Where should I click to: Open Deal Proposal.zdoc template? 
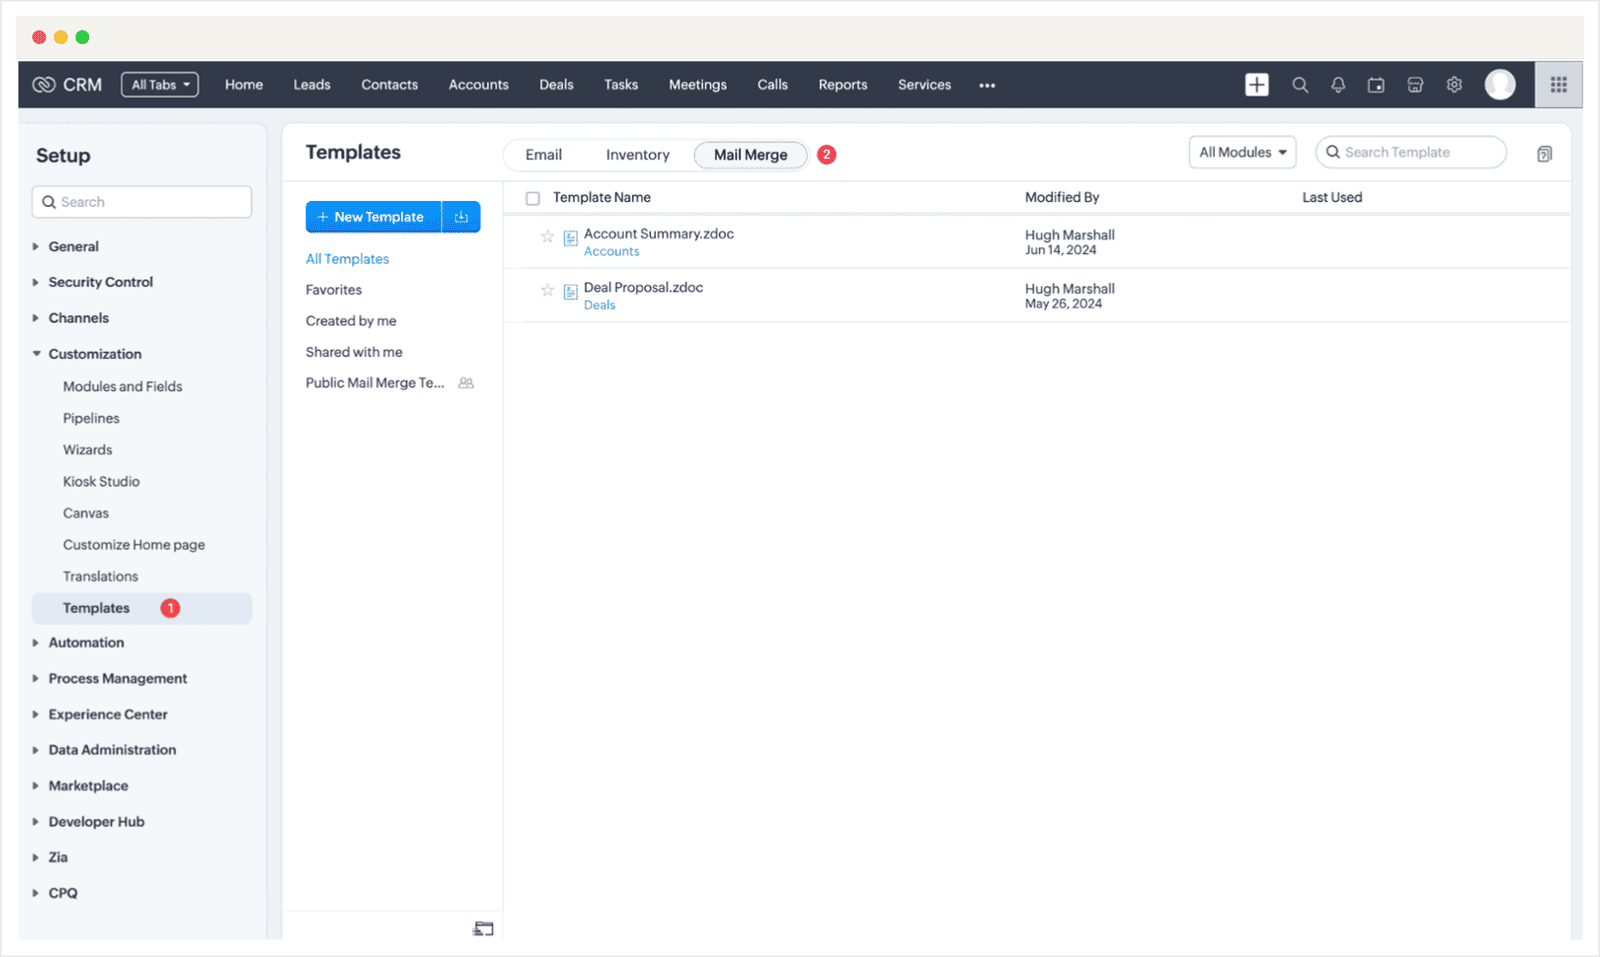point(644,288)
